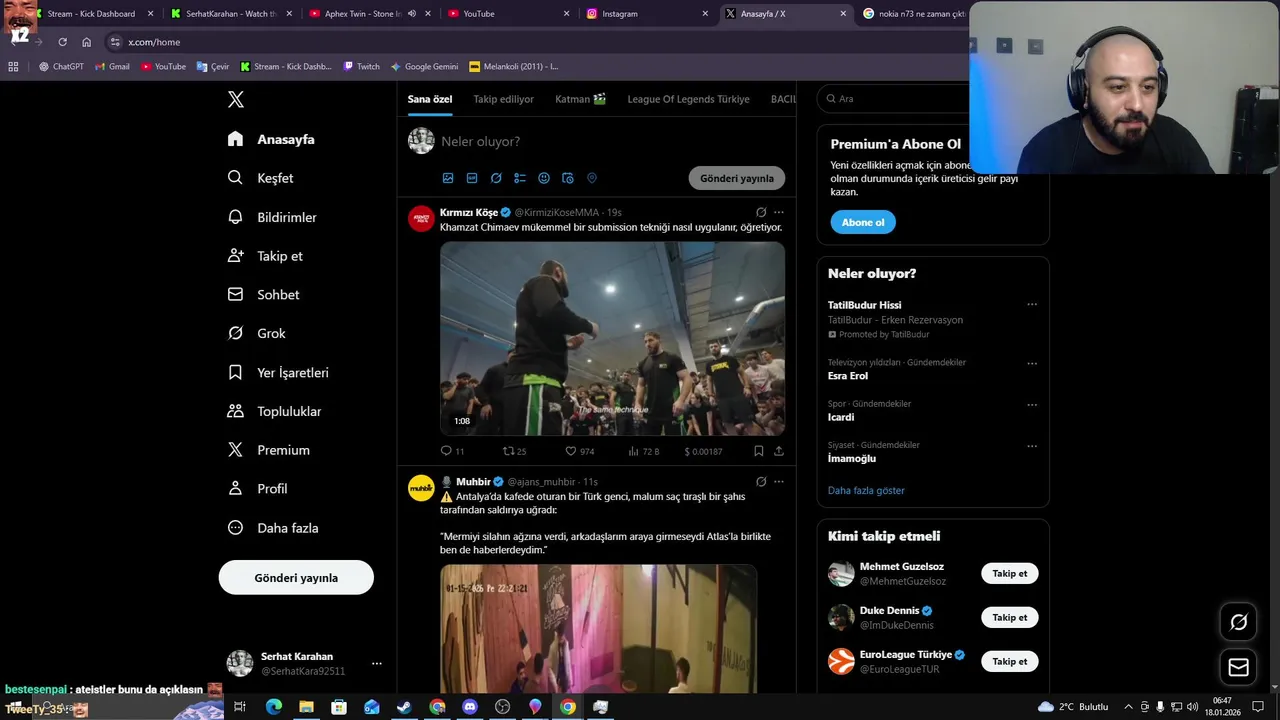This screenshot has height=720, width=1280.
Task: Click Daha fazla göster link
Action: [866, 490]
